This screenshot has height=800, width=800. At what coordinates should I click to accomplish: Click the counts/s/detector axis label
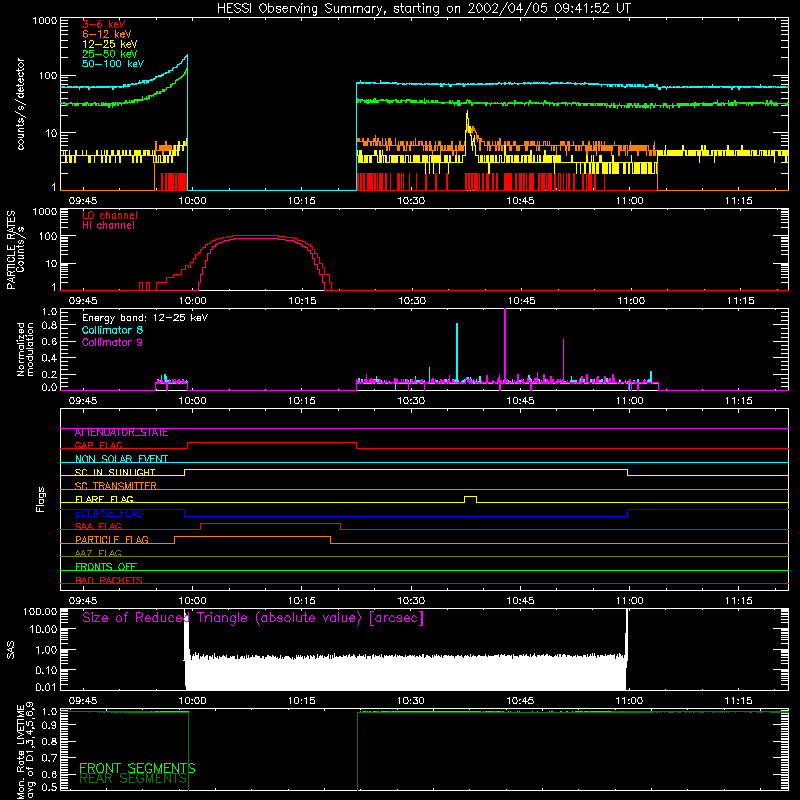click(x=20, y=104)
